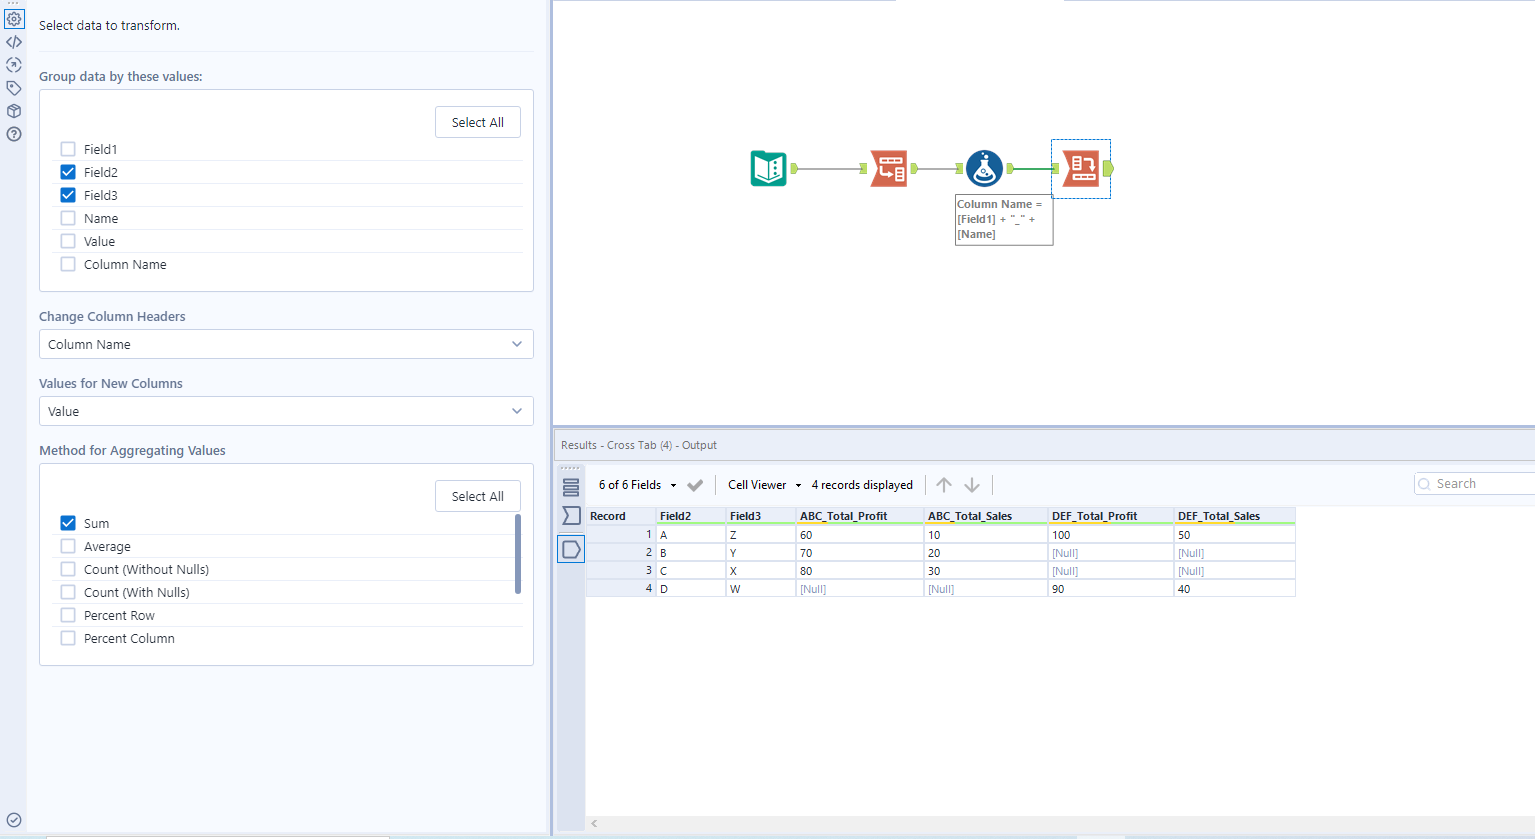Check the Field1 grouping checkbox
This screenshot has width=1535, height=839.
click(x=67, y=148)
